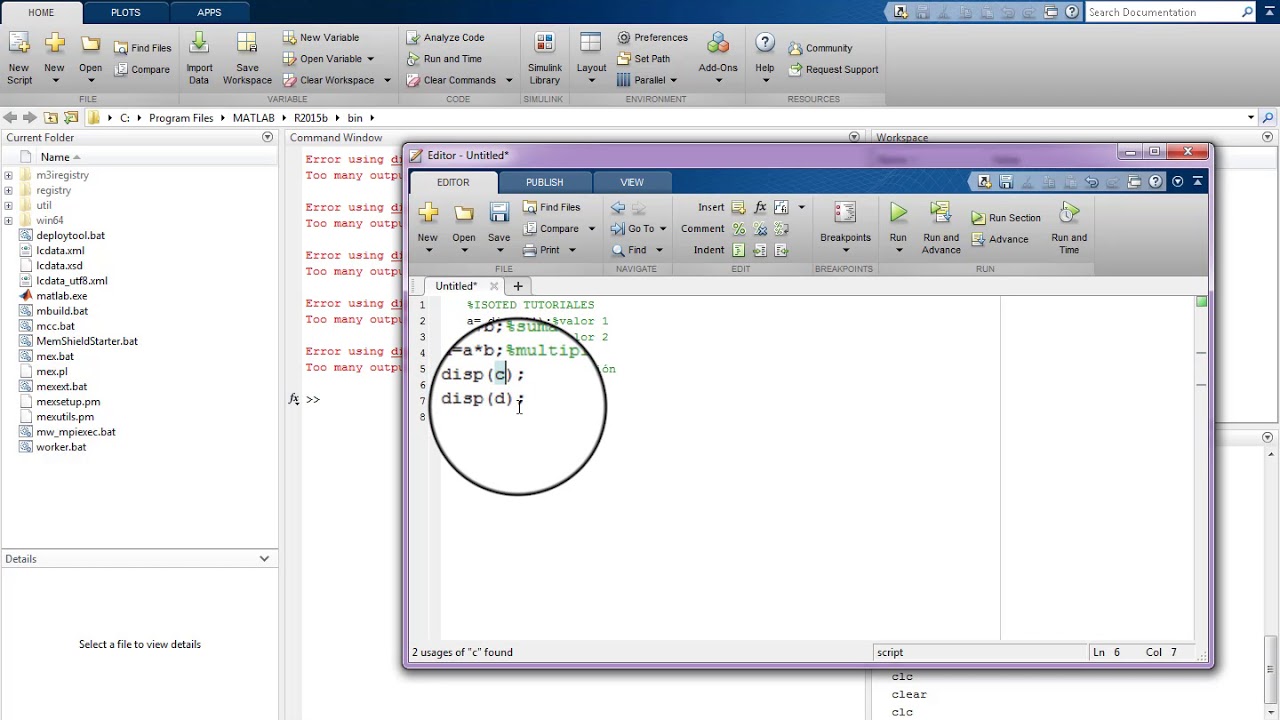1280x720 pixels.
Task: Click Analyze Code
Action: tap(445, 38)
